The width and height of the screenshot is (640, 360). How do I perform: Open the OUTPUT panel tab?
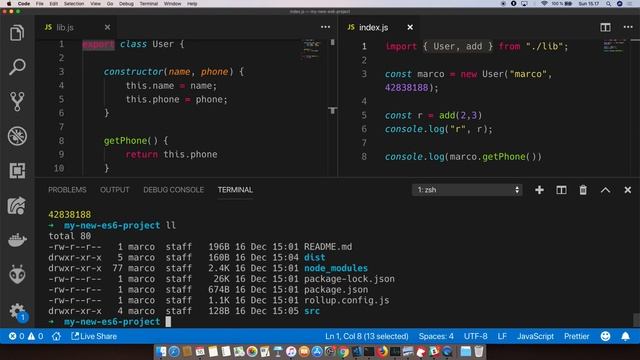115,190
